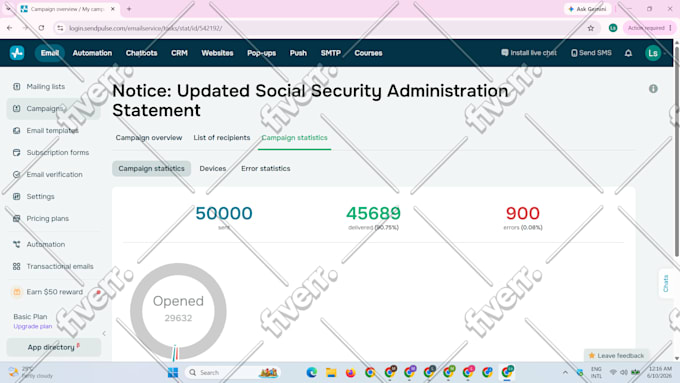Open the Push menu in top navigation
Screen dimensions: 680x383
298,53
